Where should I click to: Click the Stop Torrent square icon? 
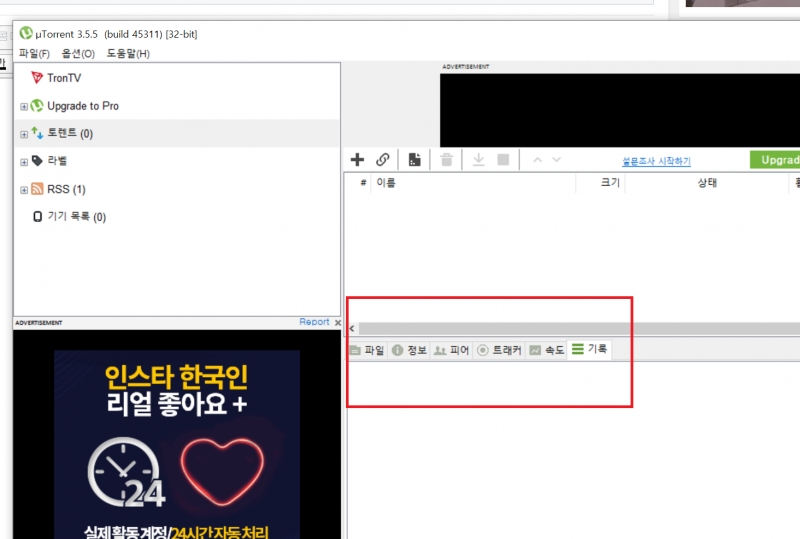(503, 160)
